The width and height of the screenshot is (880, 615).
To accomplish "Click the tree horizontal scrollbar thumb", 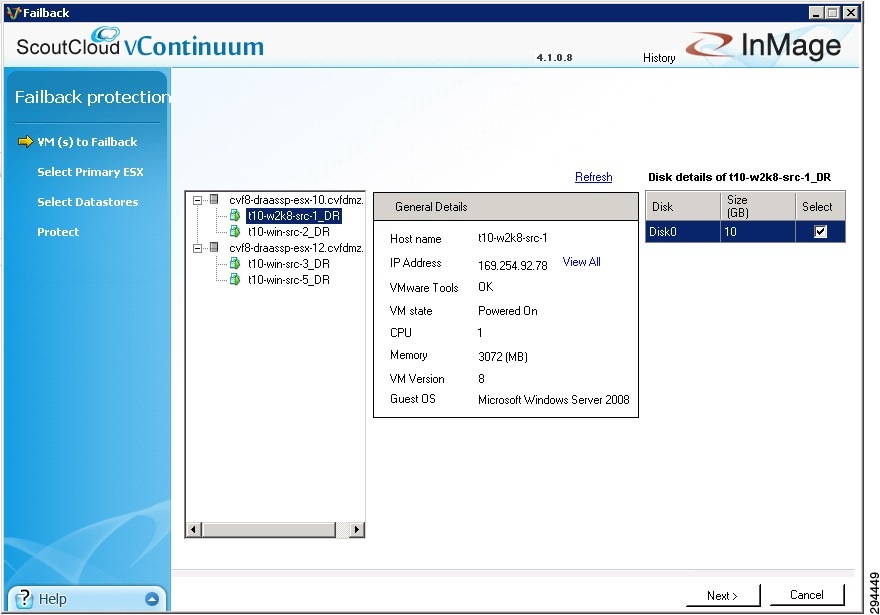I will point(269,529).
